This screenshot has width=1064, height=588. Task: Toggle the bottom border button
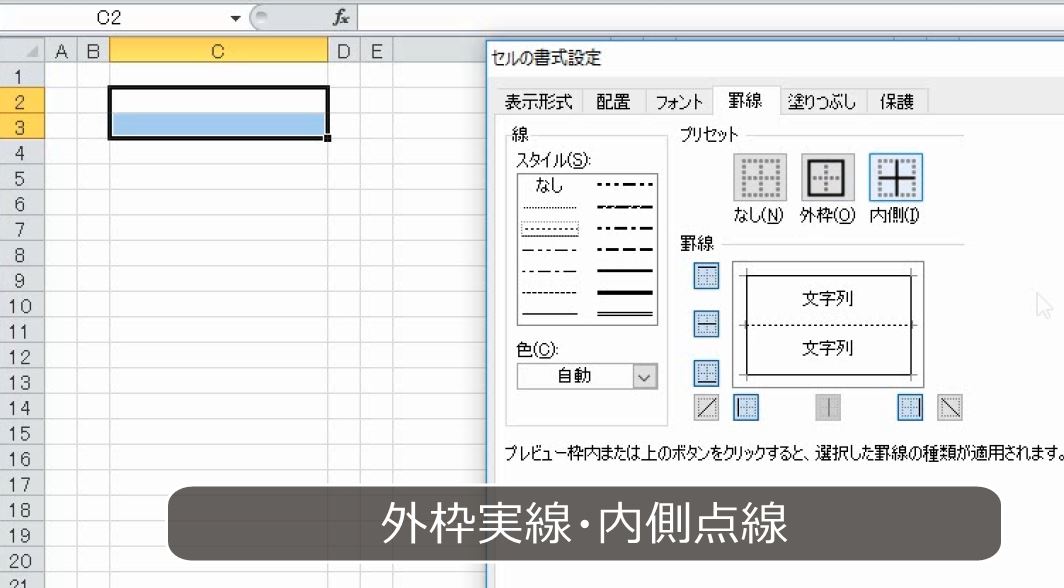(706, 373)
